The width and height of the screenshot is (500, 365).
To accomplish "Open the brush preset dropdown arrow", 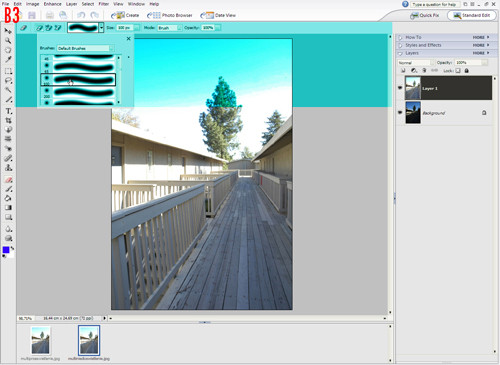I will [101, 28].
